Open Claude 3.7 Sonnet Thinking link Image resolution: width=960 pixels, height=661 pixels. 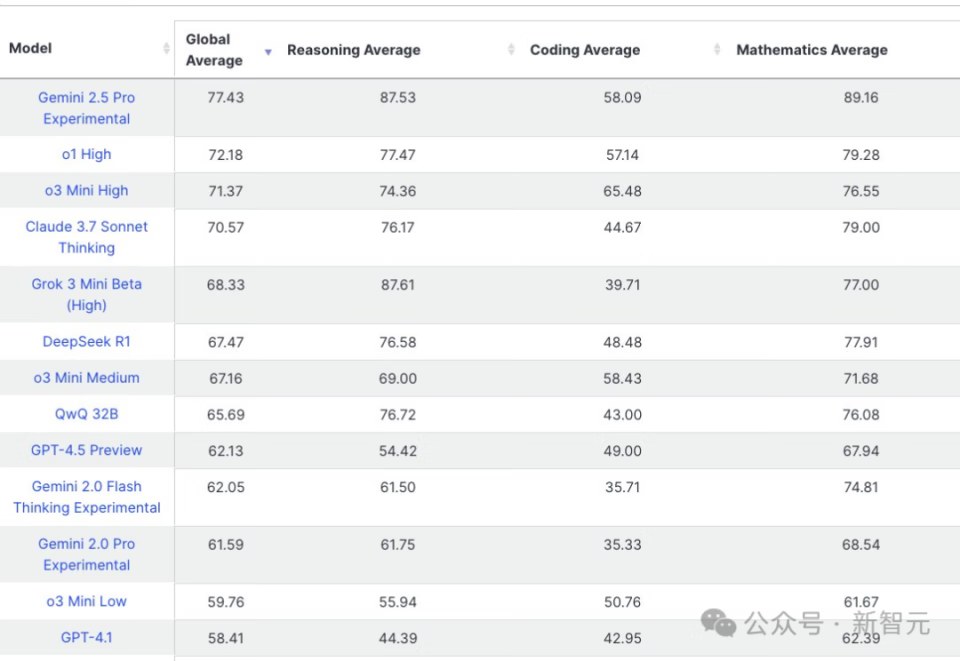[86, 237]
